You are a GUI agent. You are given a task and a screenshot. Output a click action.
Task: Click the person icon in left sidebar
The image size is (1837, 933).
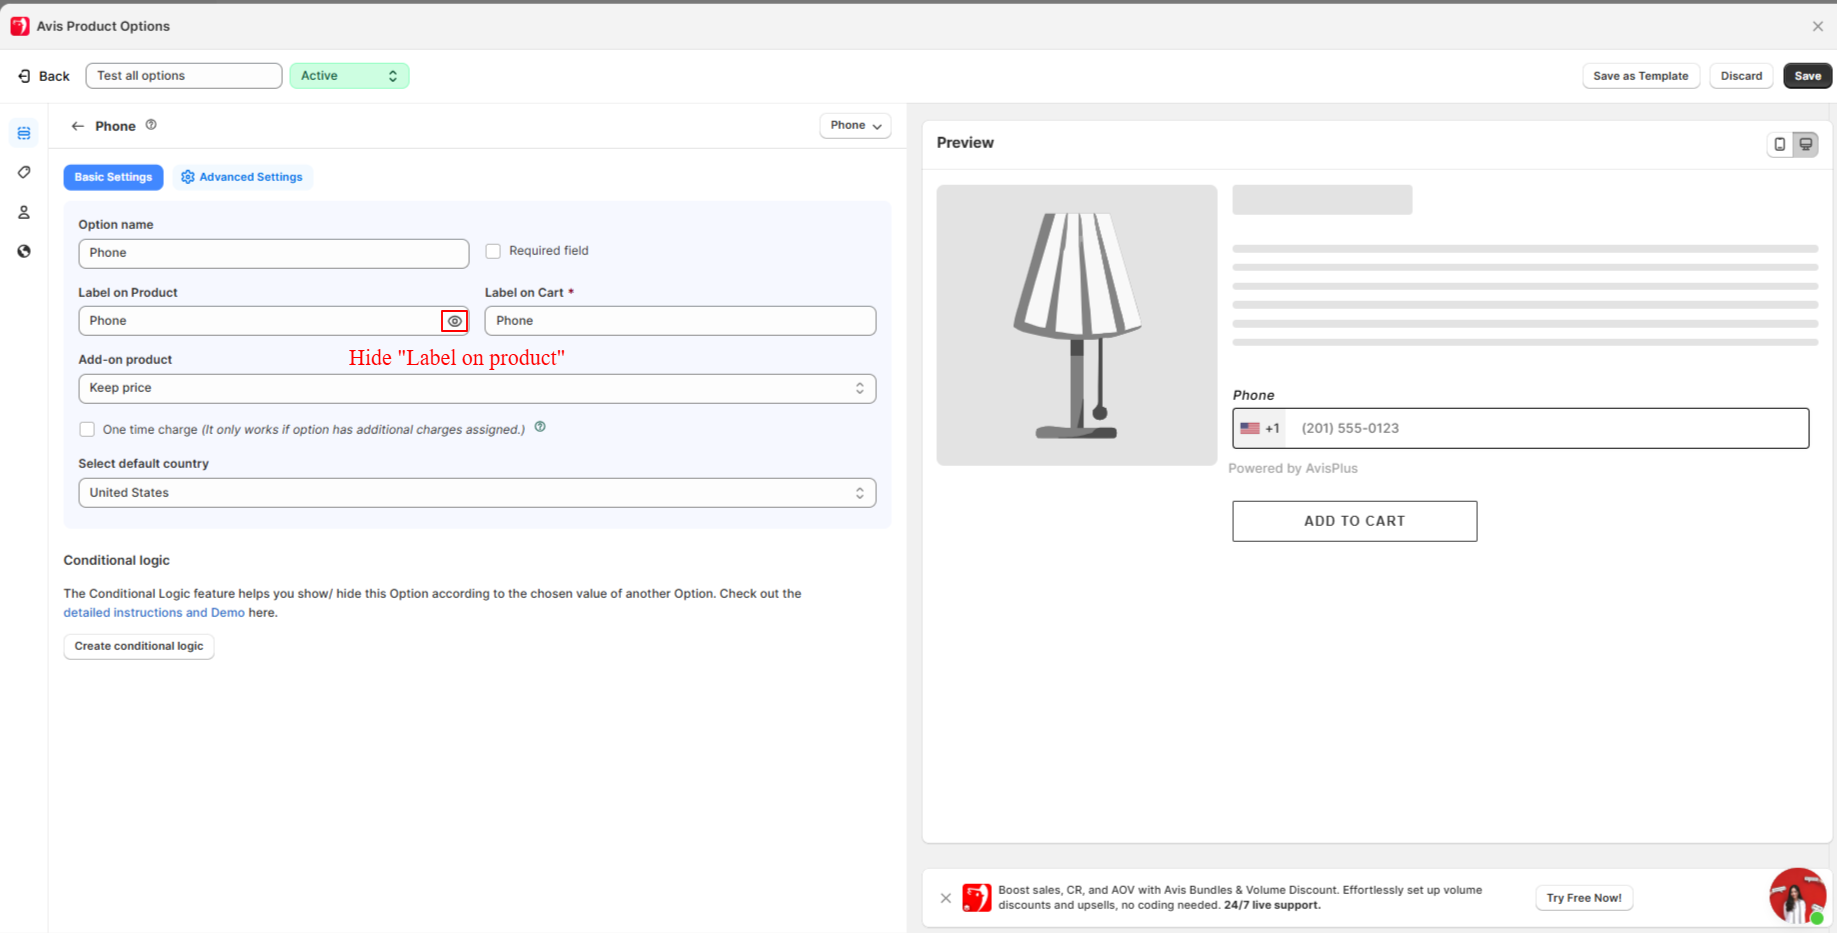24,212
